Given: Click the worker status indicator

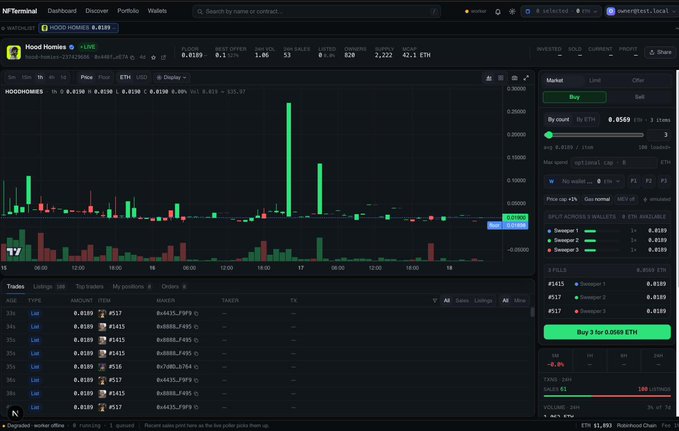Looking at the screenshot, I should pos(475,11).
